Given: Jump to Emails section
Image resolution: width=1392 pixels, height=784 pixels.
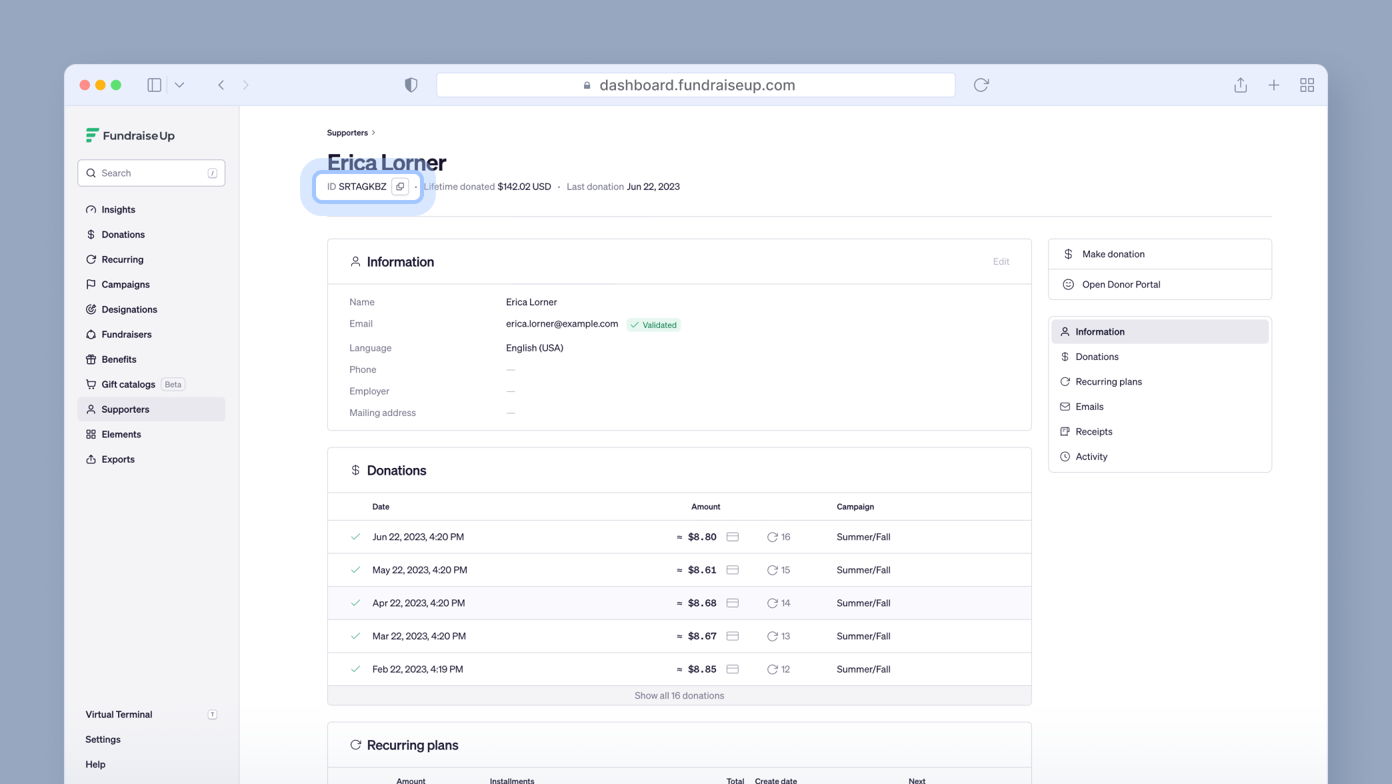Looking at the screenshot, I should click(1160, 407).
